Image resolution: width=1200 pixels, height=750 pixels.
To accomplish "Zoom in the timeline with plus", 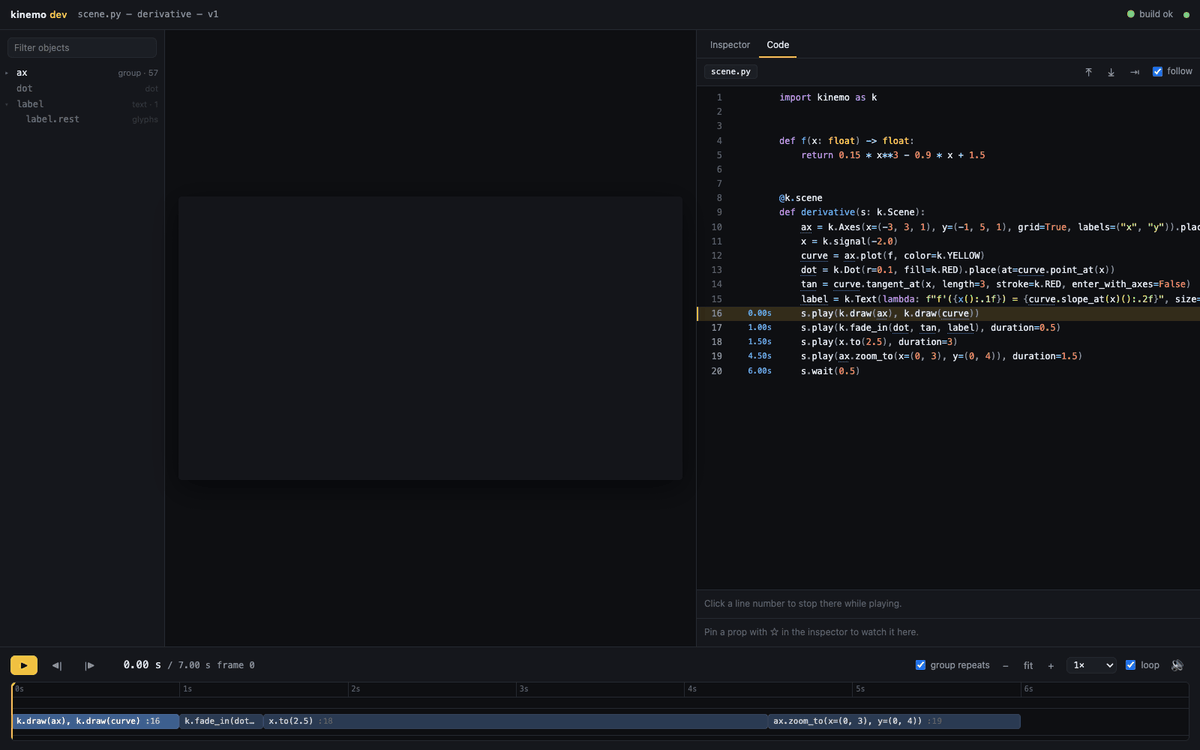I will tap(1051, 665).
